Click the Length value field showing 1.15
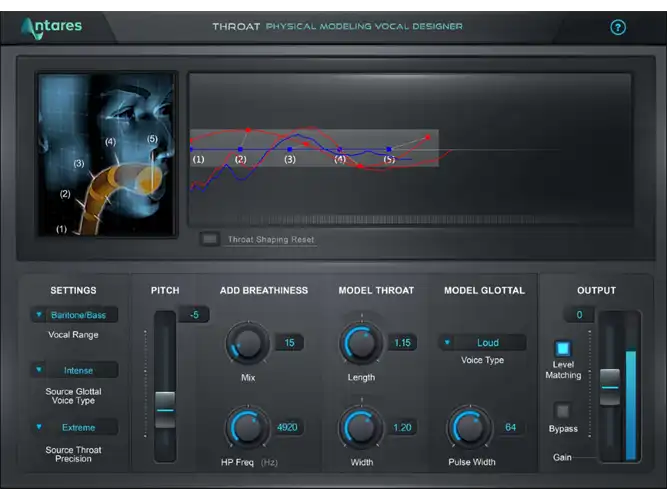The width and height of the screenshot is (667, 500). [402, 343]
